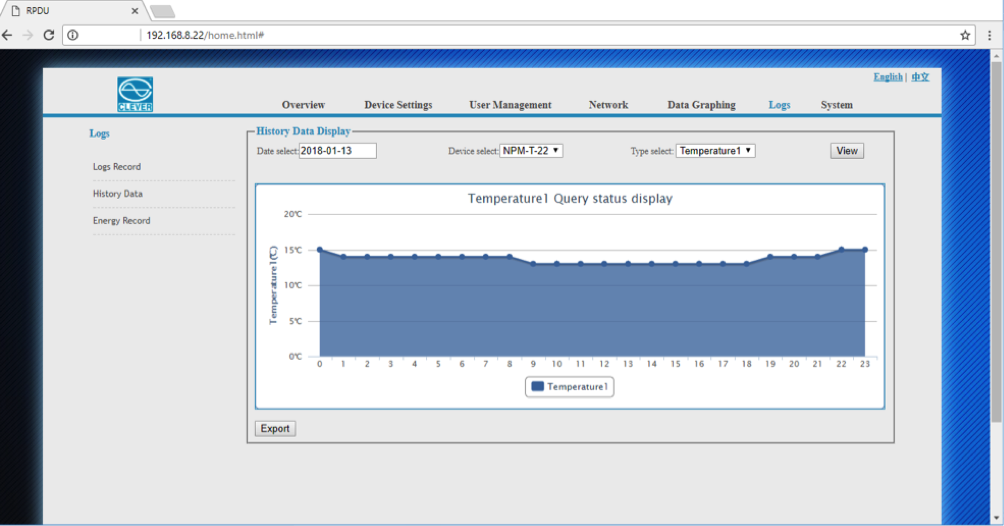Open Chrome three-dot menu
1004x526 pixels.
(x=988, y=35)
